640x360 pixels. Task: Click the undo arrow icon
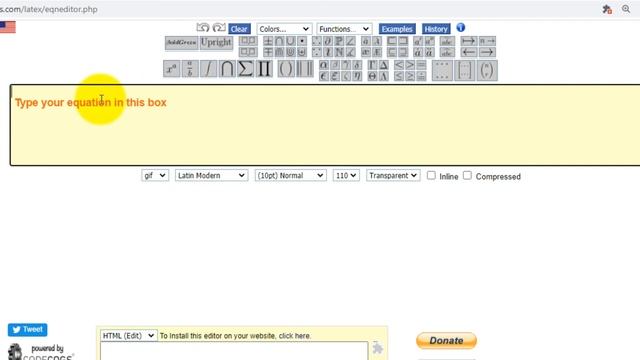[x=203, y=28]
